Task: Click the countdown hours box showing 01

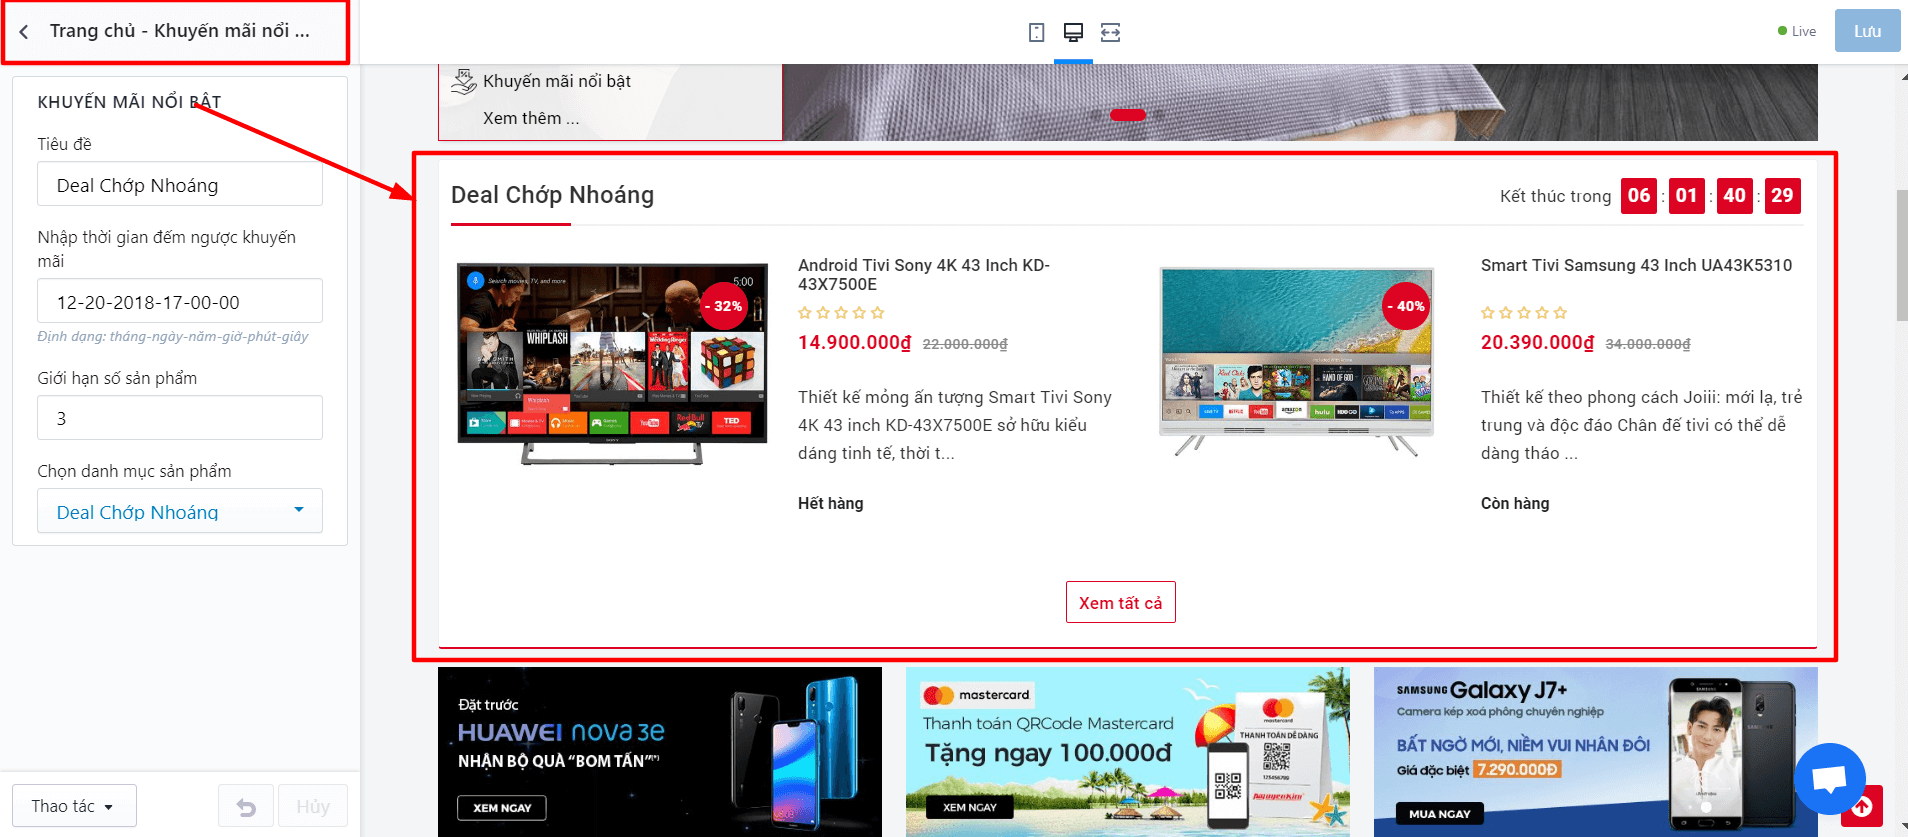Action: click(x=1686, y=196)
